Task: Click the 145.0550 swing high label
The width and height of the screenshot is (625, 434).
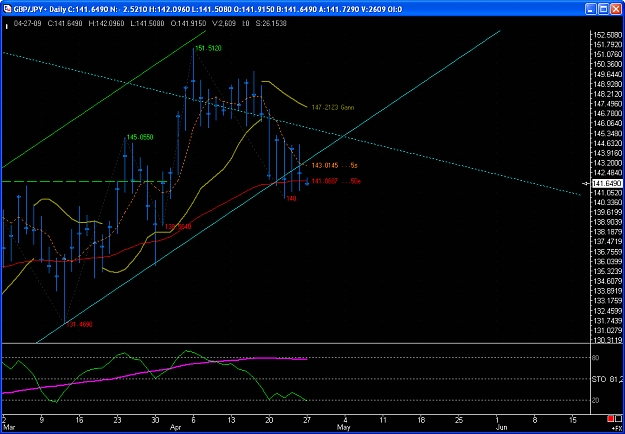Action: (x=140, y=137)
